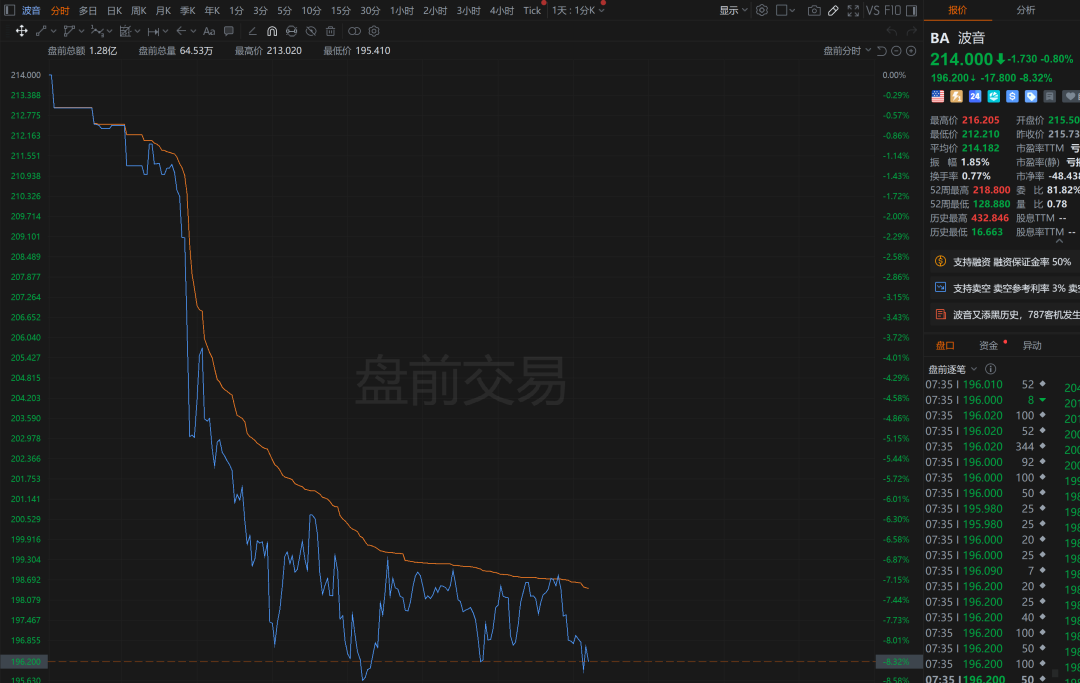The width and height of the screenshot is (1080, 683).
Task: Click the redo arrow in drawing toolbar
Action: pos(911,31)
